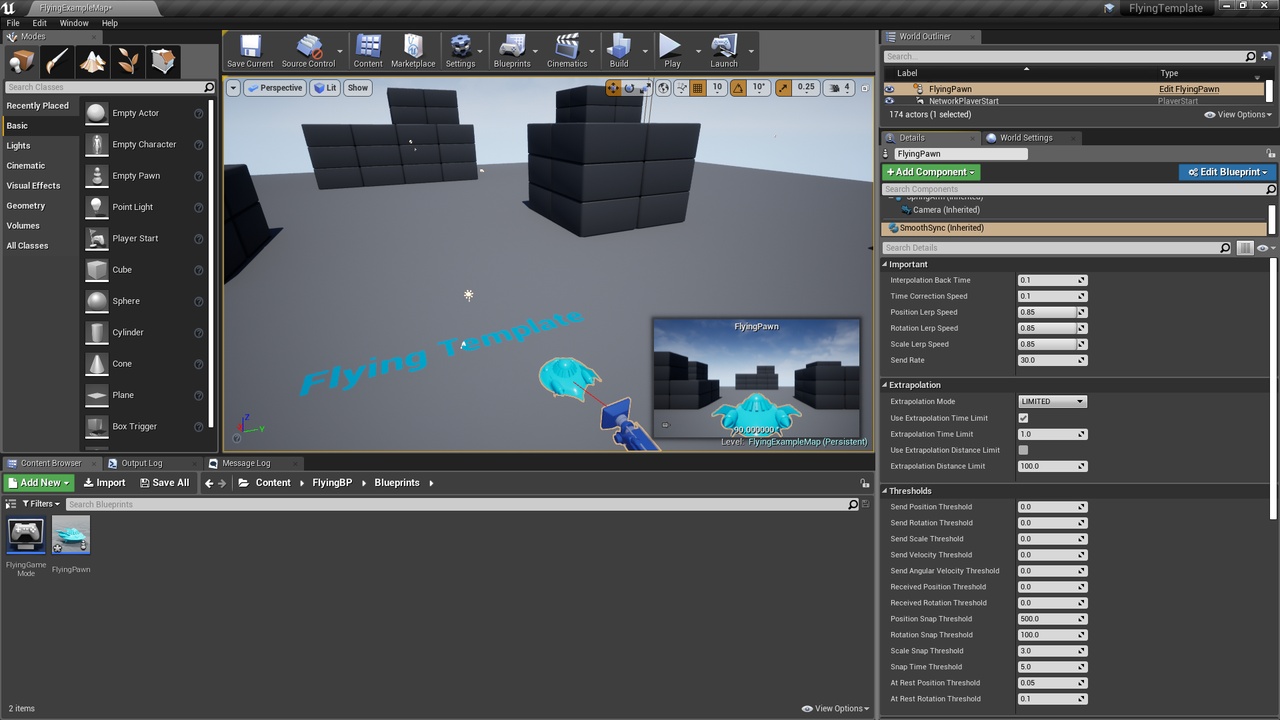Enable Use Extrapolation Distance Limit checkbox
This screenshot has height=720, width=1280.
pyautogui.click(x=1021, y=450)
